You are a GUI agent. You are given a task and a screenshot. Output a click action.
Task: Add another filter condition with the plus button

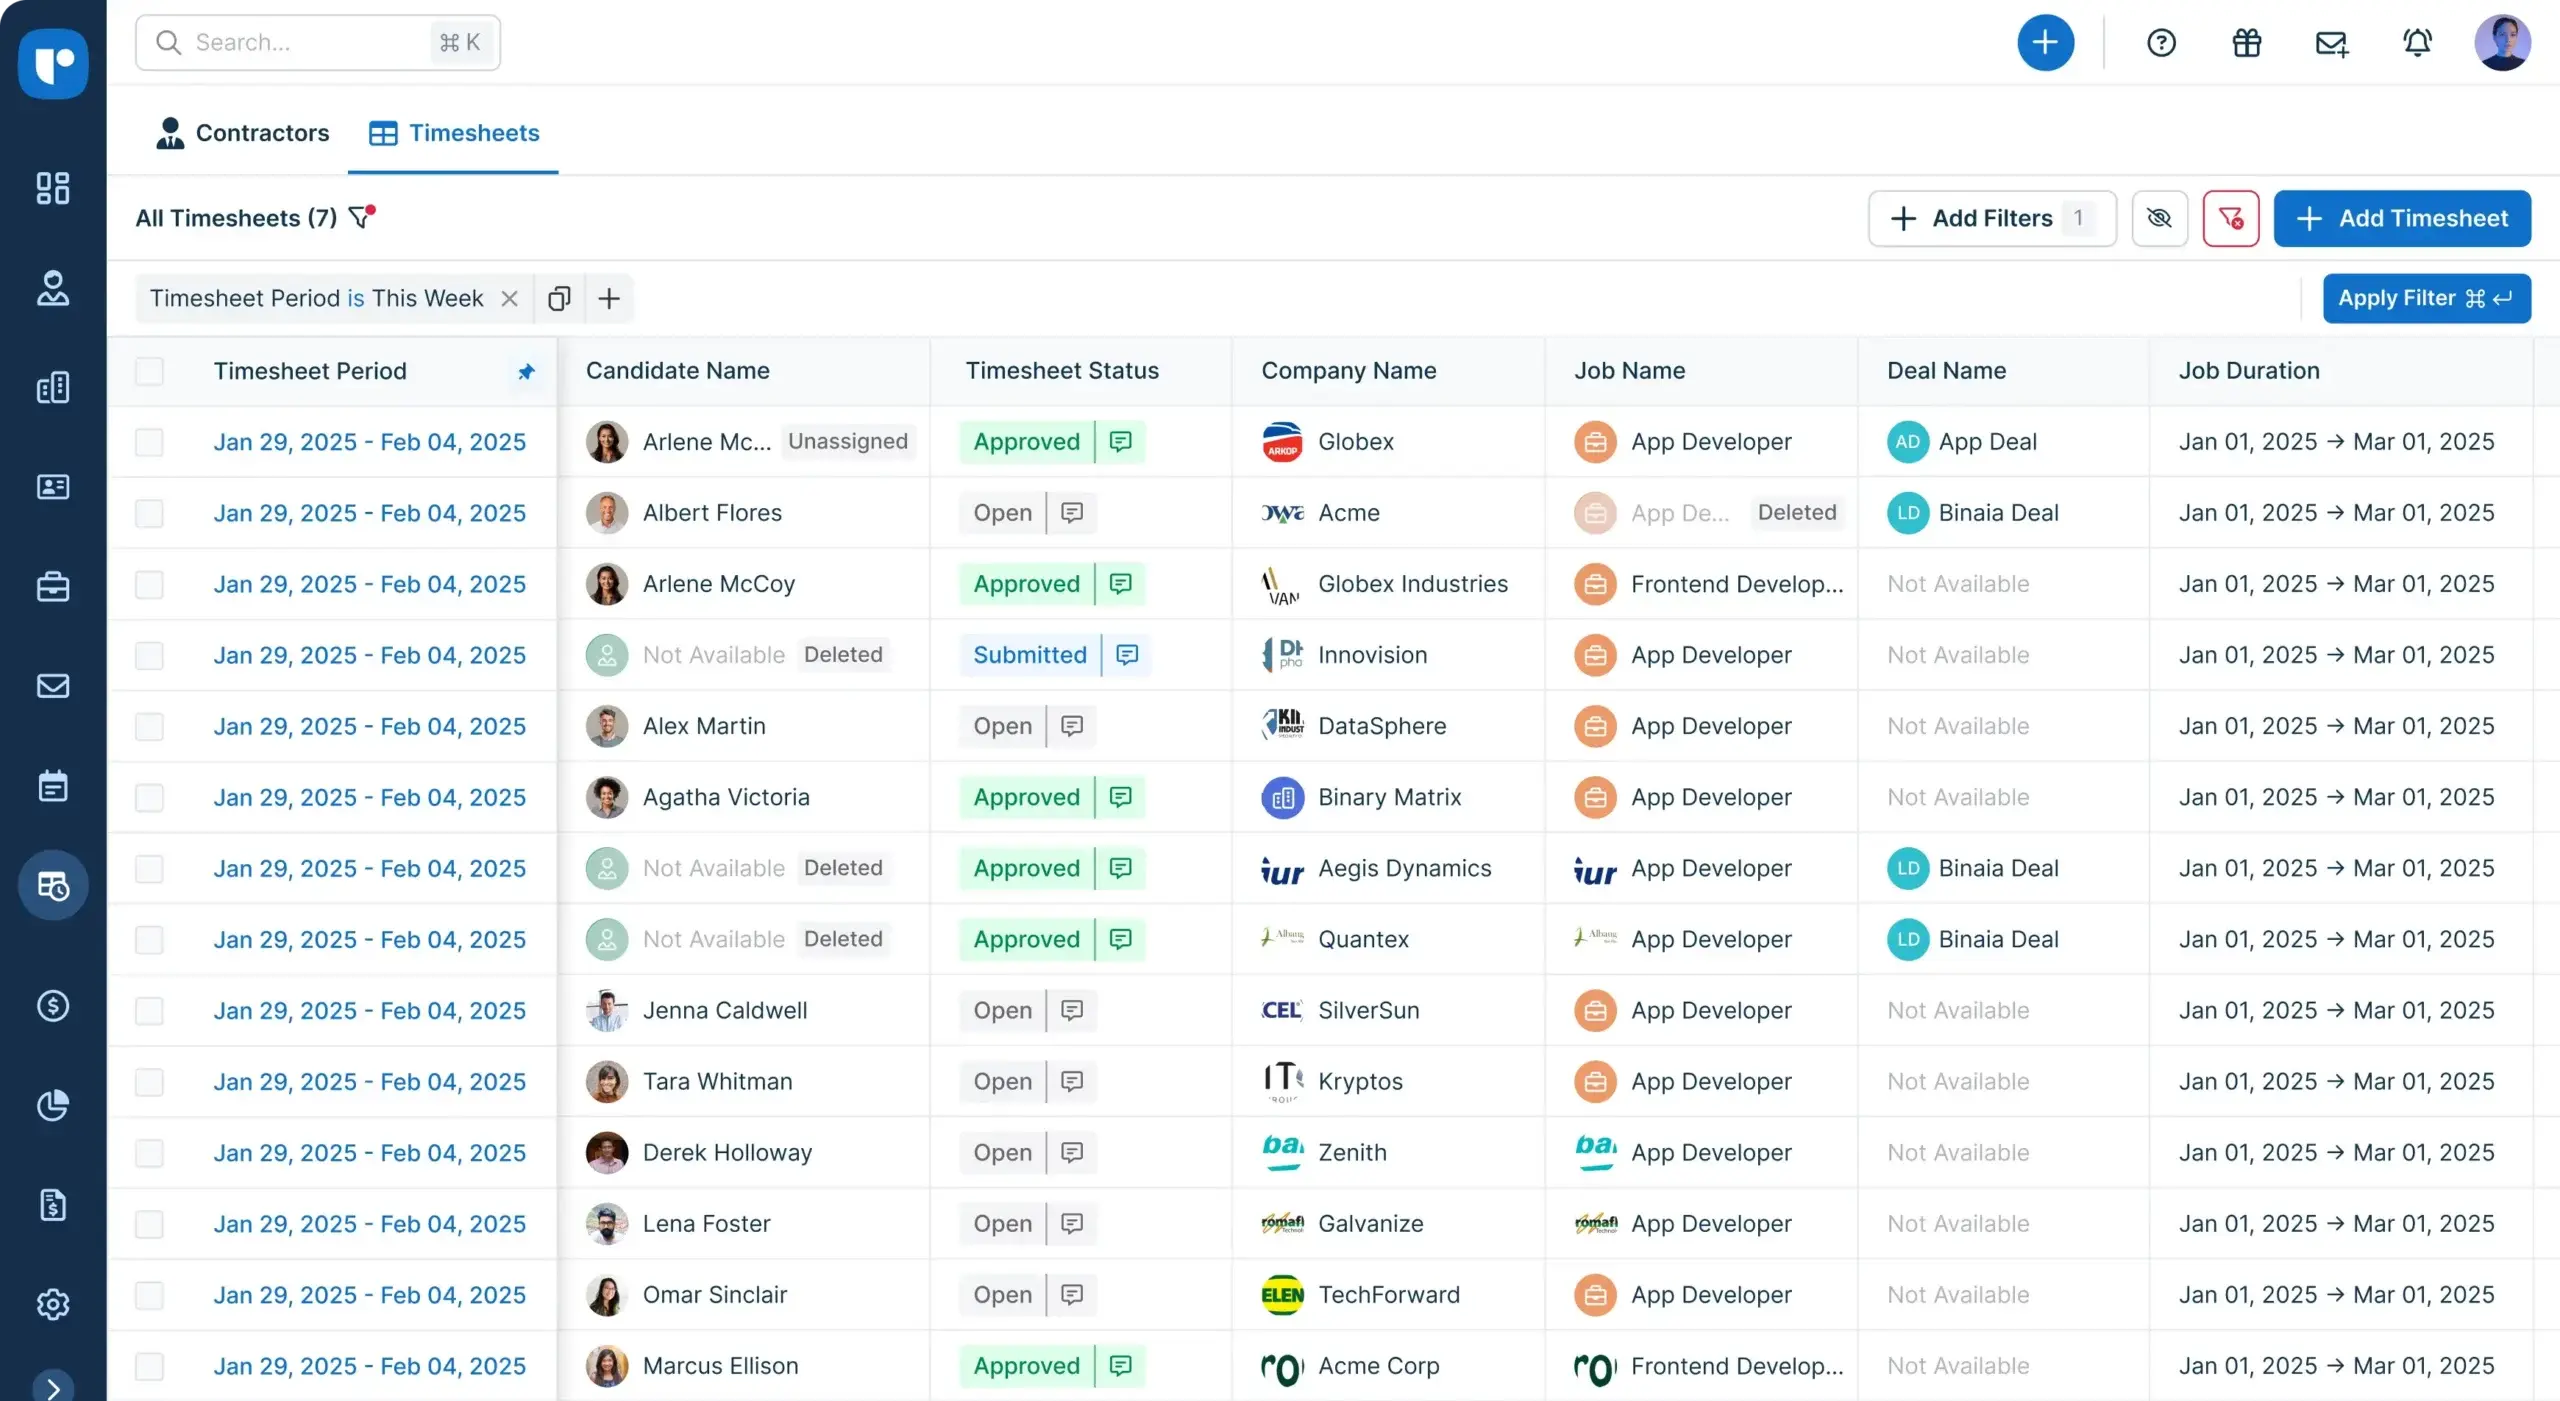coord(609,298)
